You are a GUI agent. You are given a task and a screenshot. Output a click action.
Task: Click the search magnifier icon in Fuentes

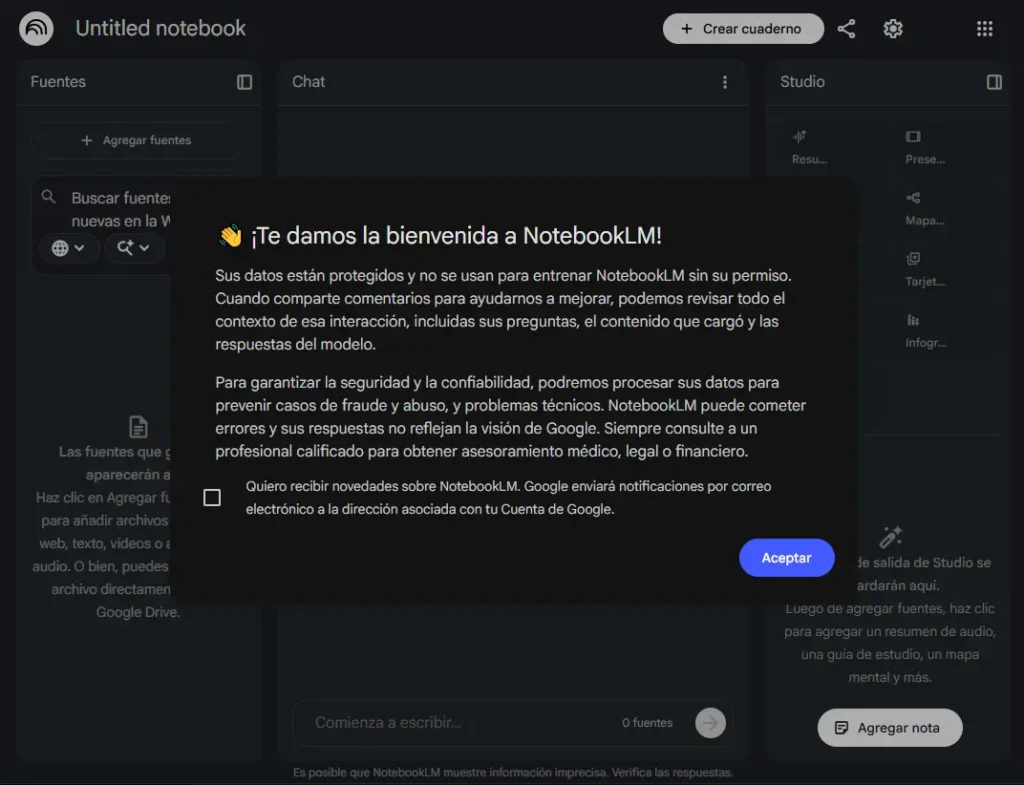[x=48, y=197]
